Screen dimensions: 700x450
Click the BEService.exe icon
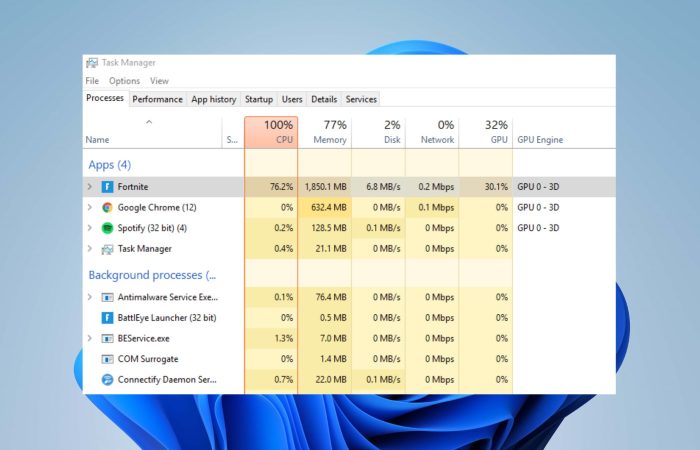click(107, 338)
